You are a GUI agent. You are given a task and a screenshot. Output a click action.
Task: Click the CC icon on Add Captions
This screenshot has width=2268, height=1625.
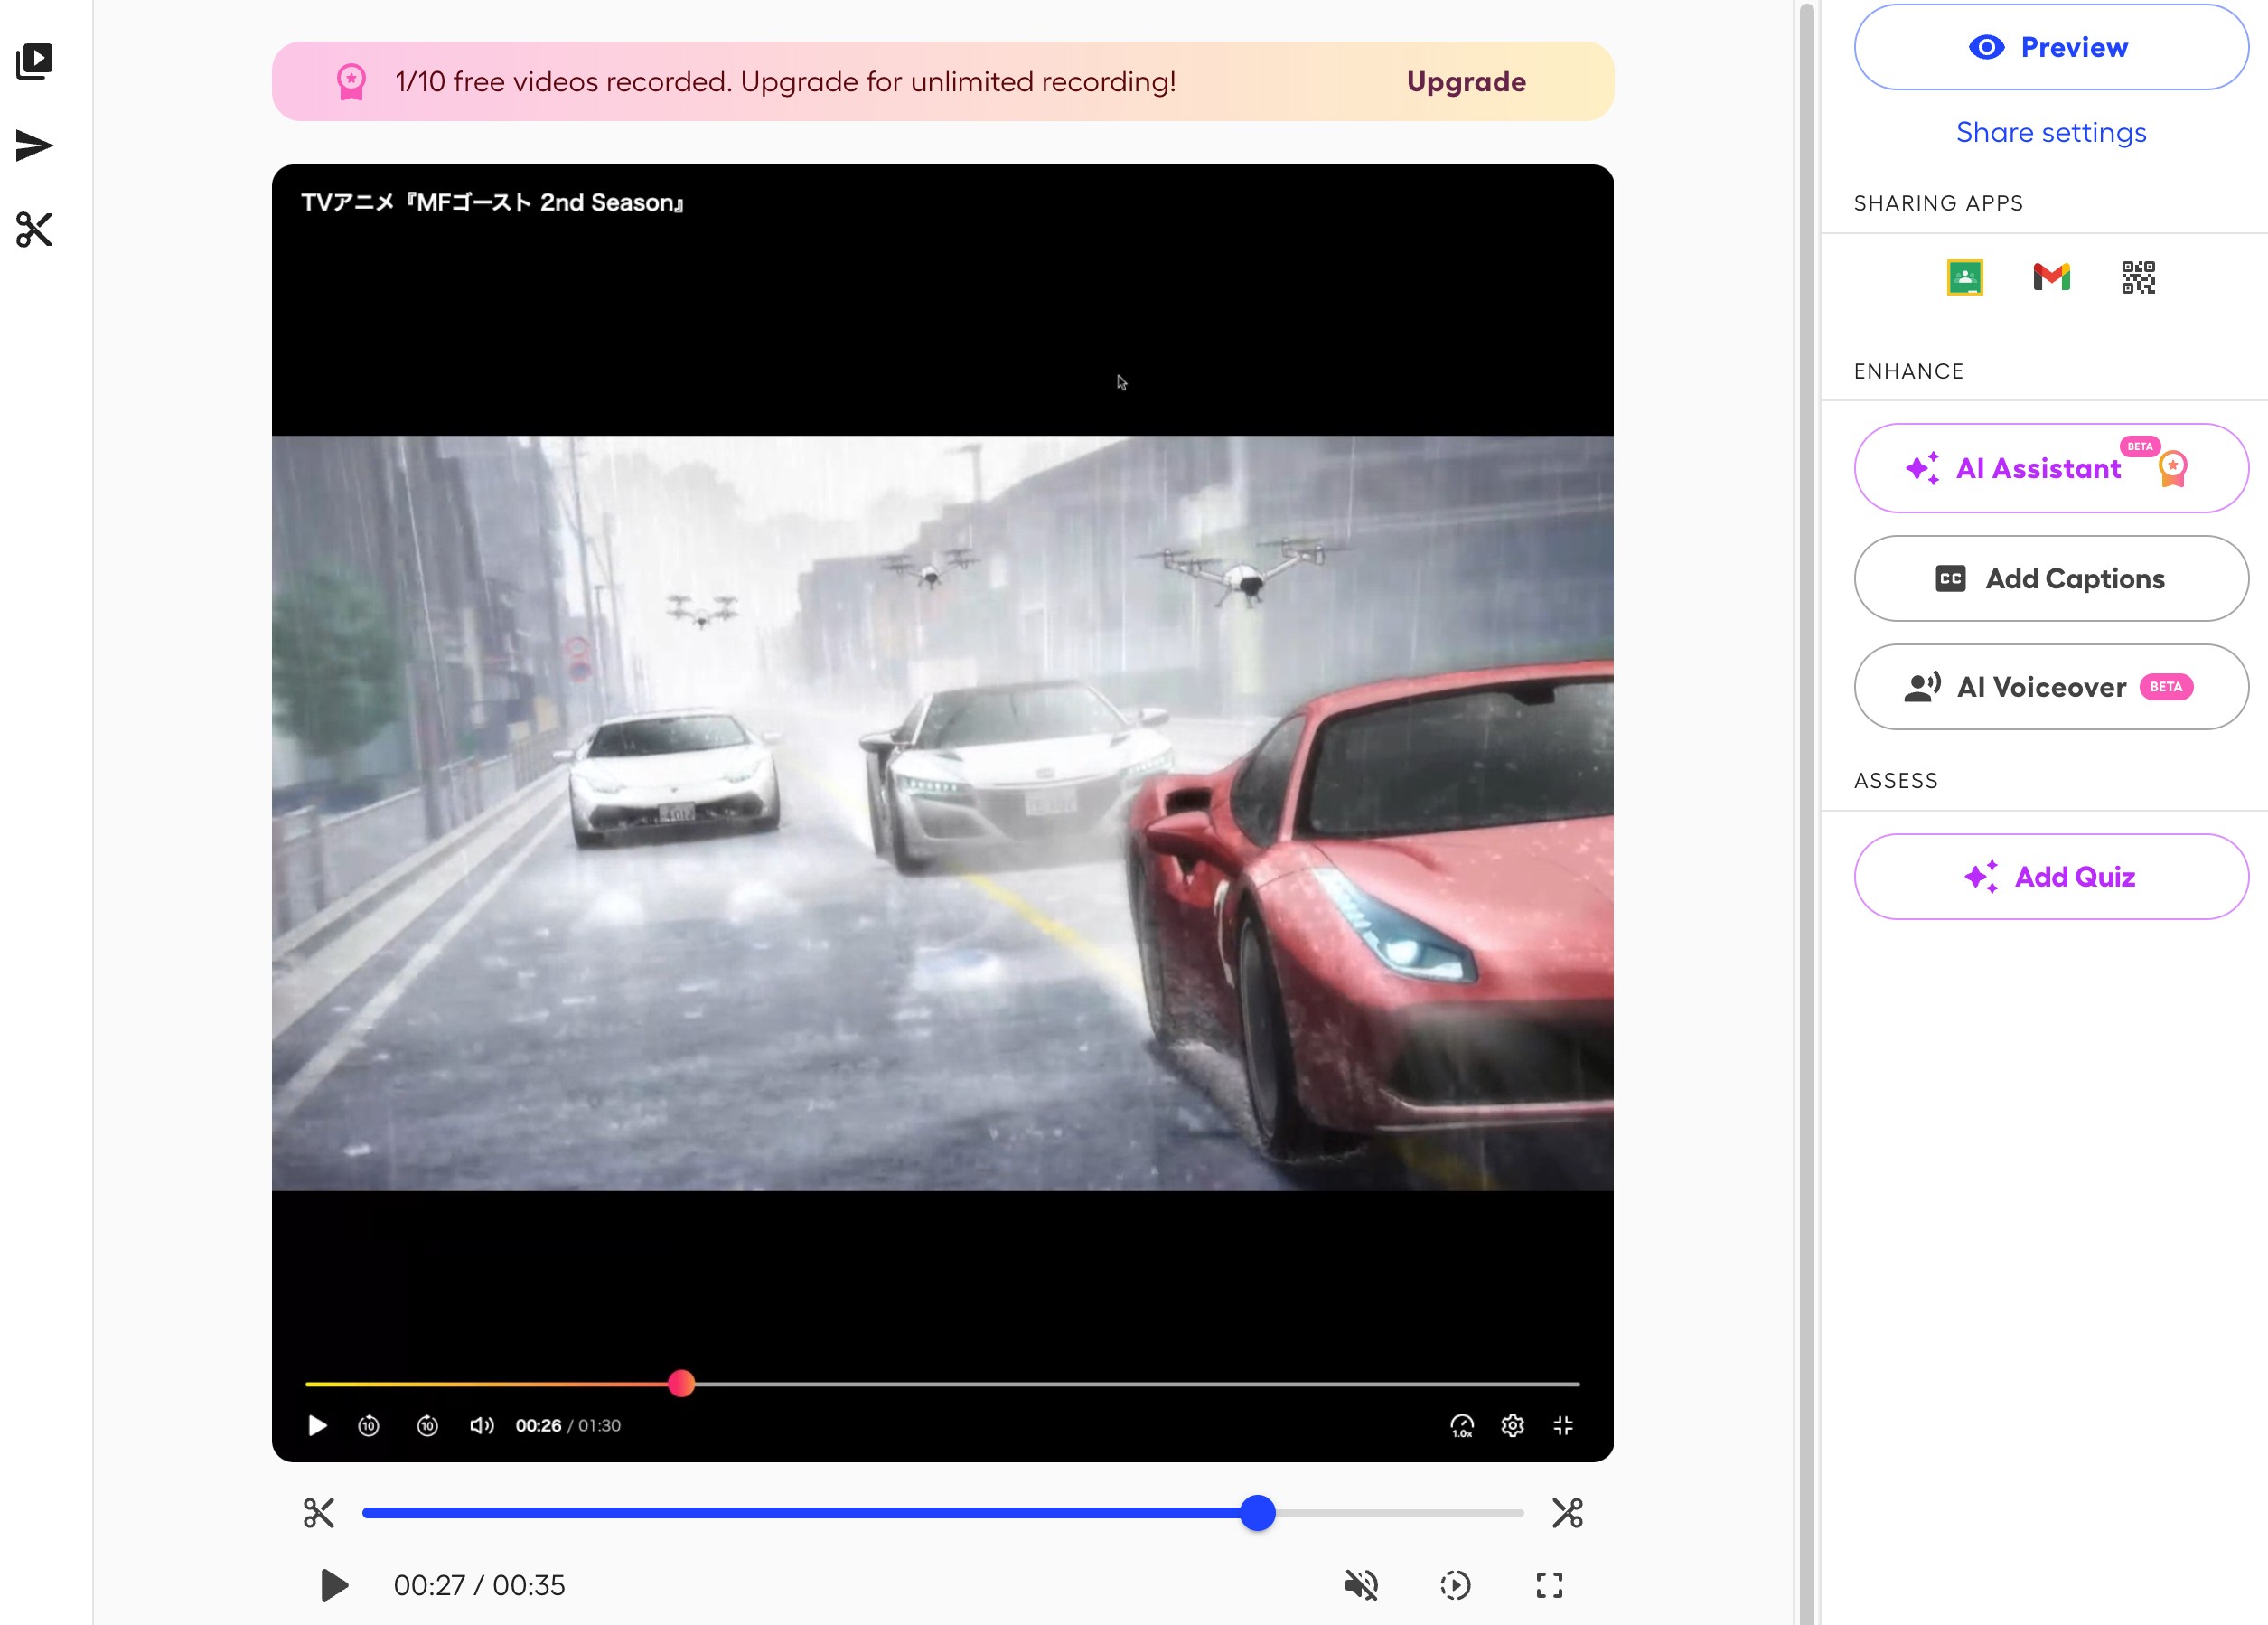tap(1950, 579)
